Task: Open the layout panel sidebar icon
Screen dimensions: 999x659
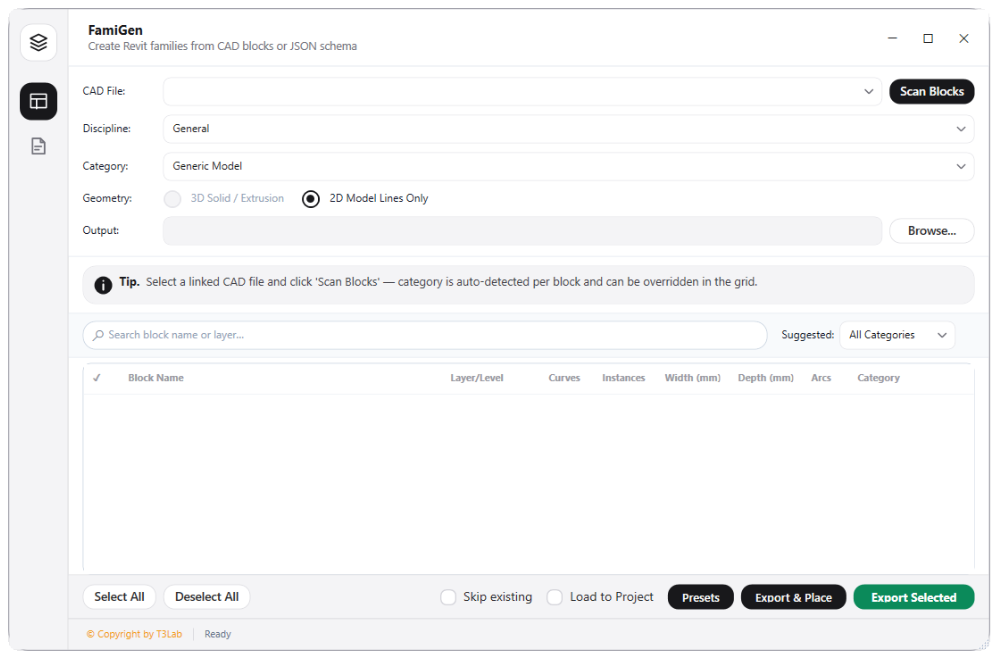Action: click(x=38, y=101)
